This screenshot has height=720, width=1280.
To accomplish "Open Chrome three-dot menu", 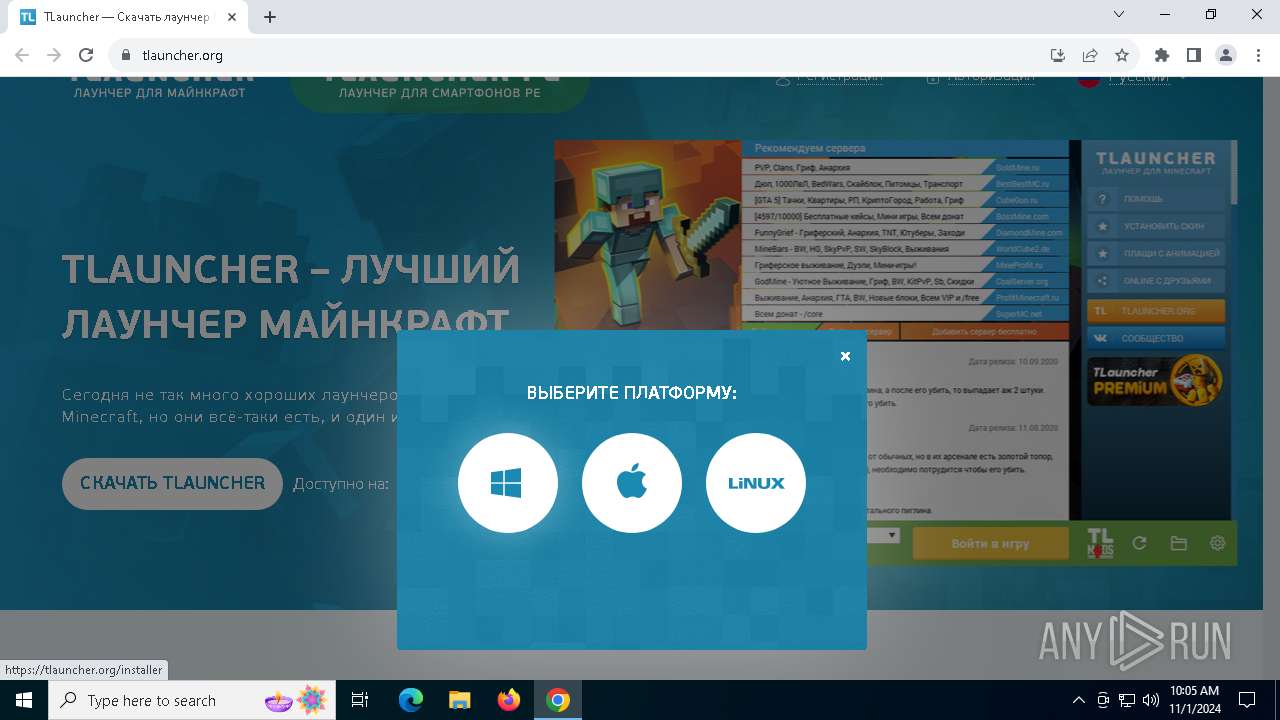I will pyautogui.click(x=1257, y=56).
